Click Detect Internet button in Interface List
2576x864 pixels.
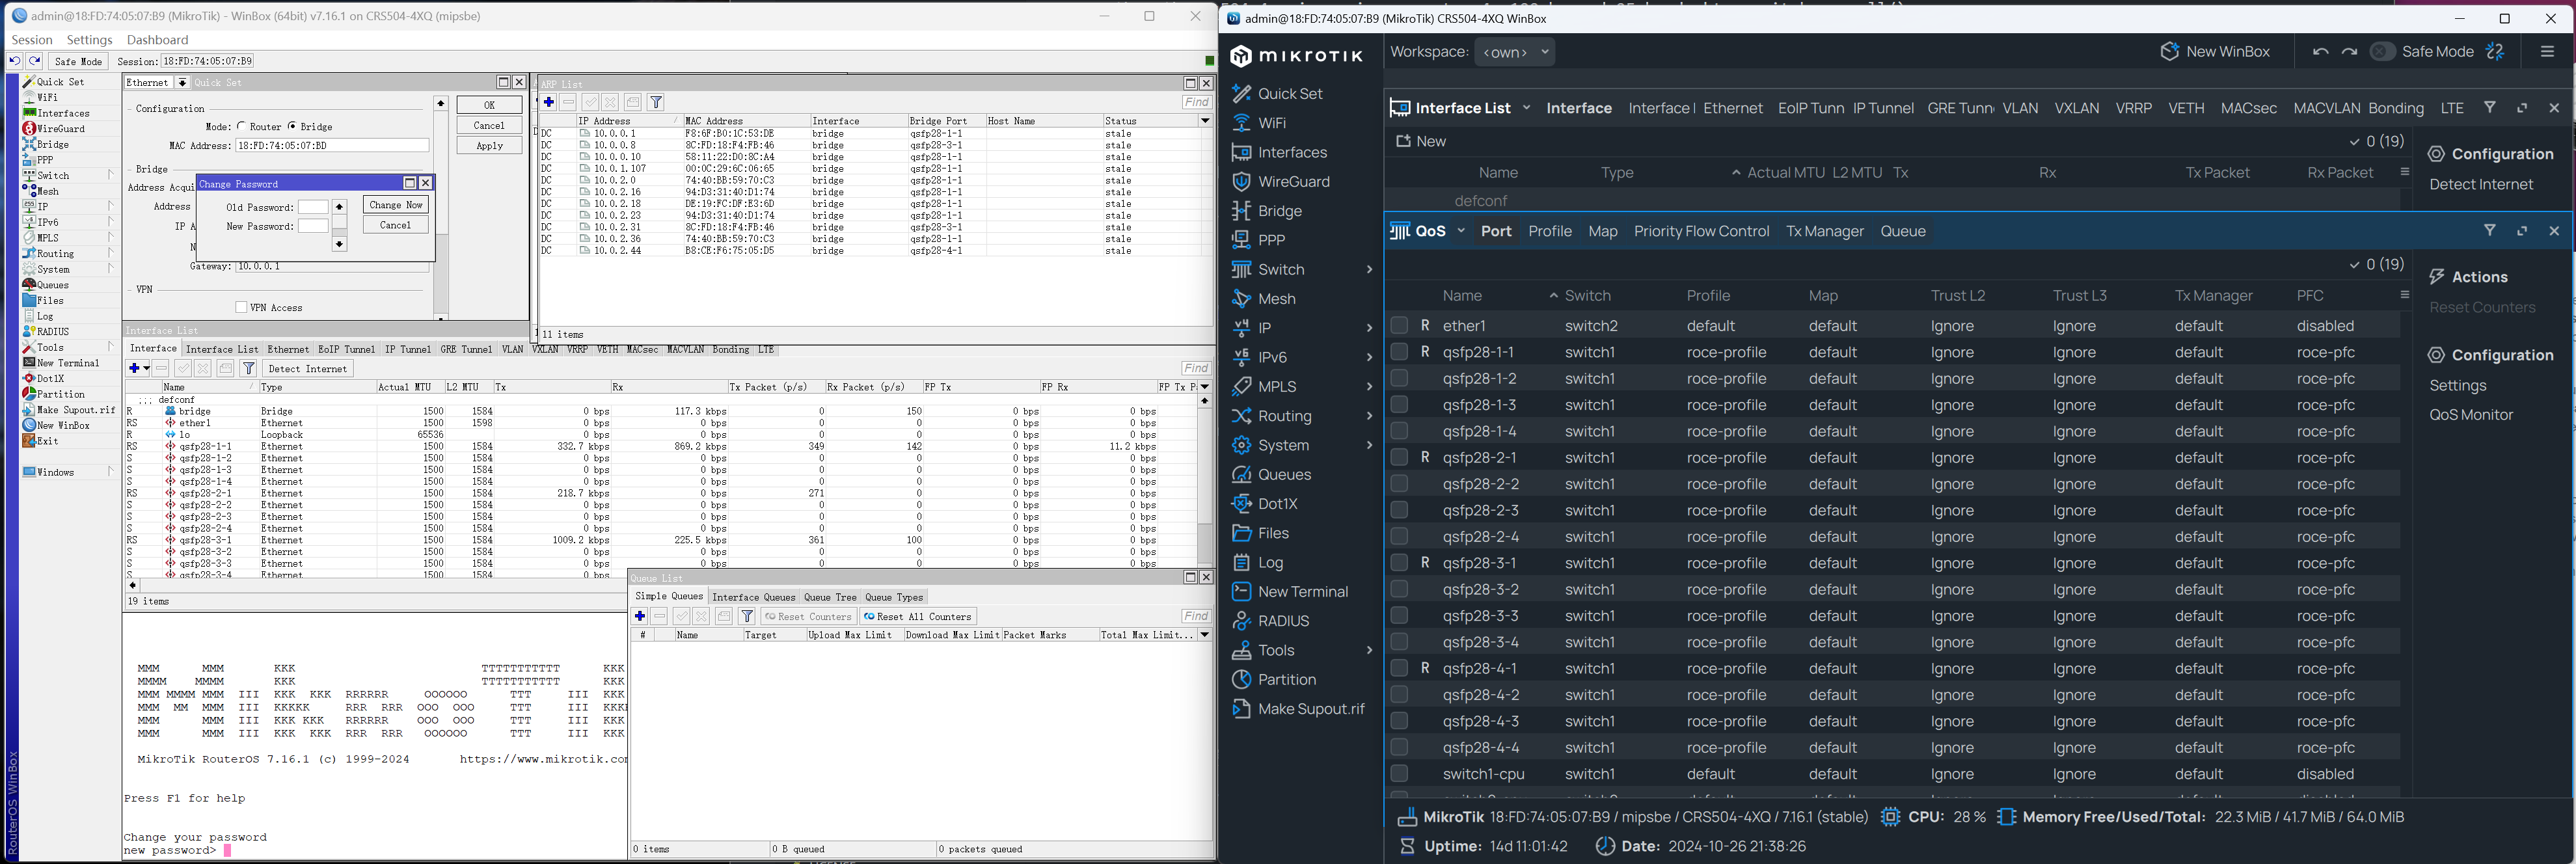(x=308, y=369)
